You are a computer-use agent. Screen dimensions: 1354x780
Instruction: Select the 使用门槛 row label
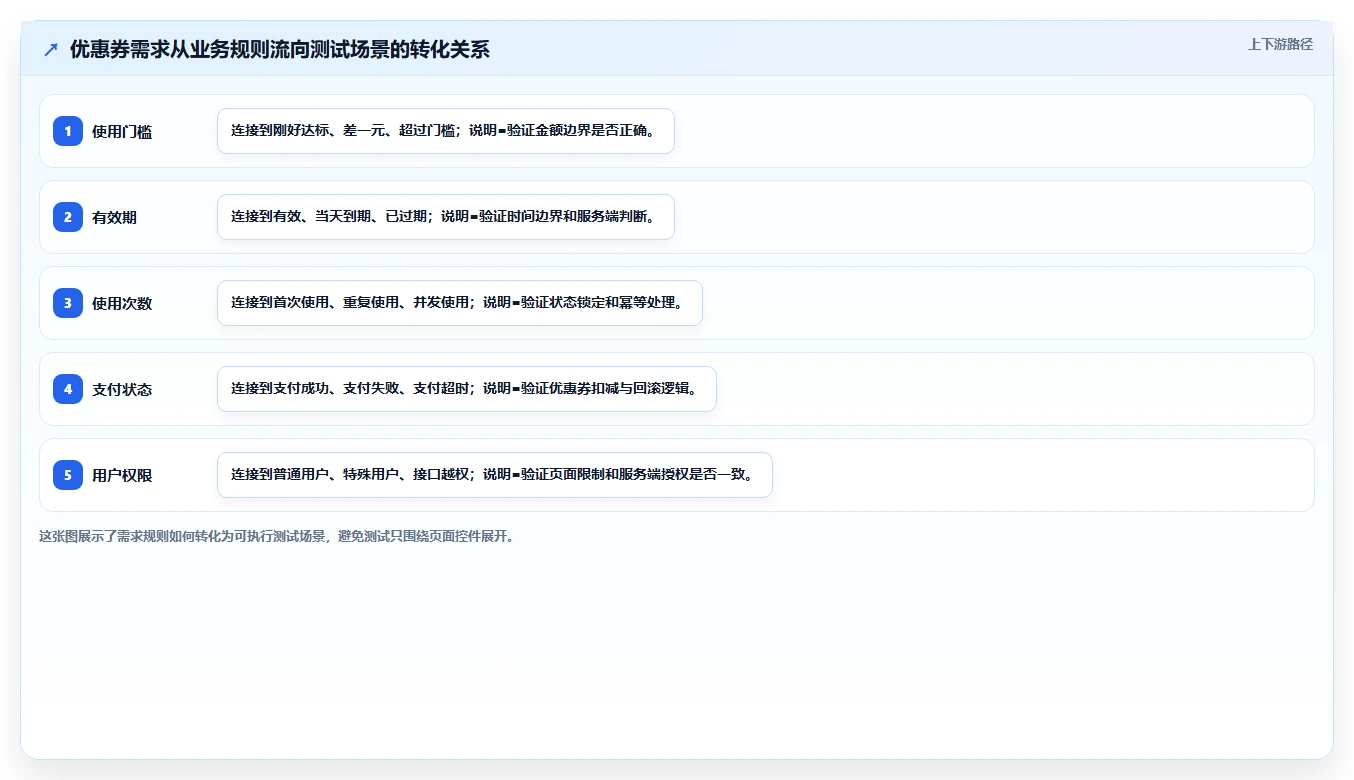122,131
